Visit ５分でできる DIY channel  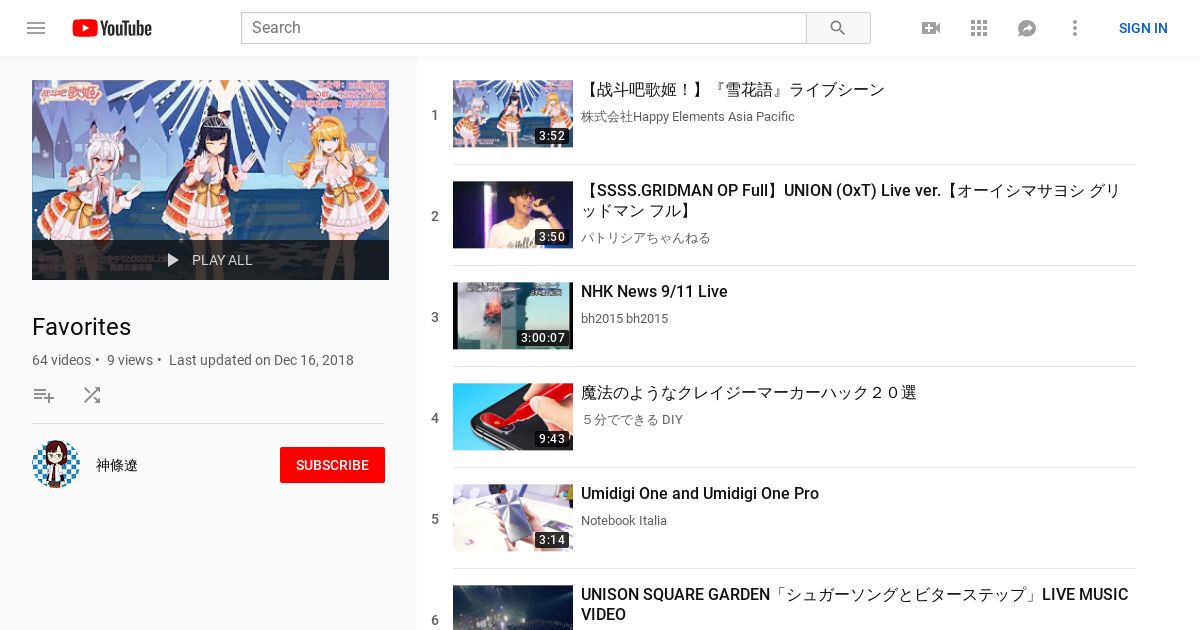coord(632,420)
